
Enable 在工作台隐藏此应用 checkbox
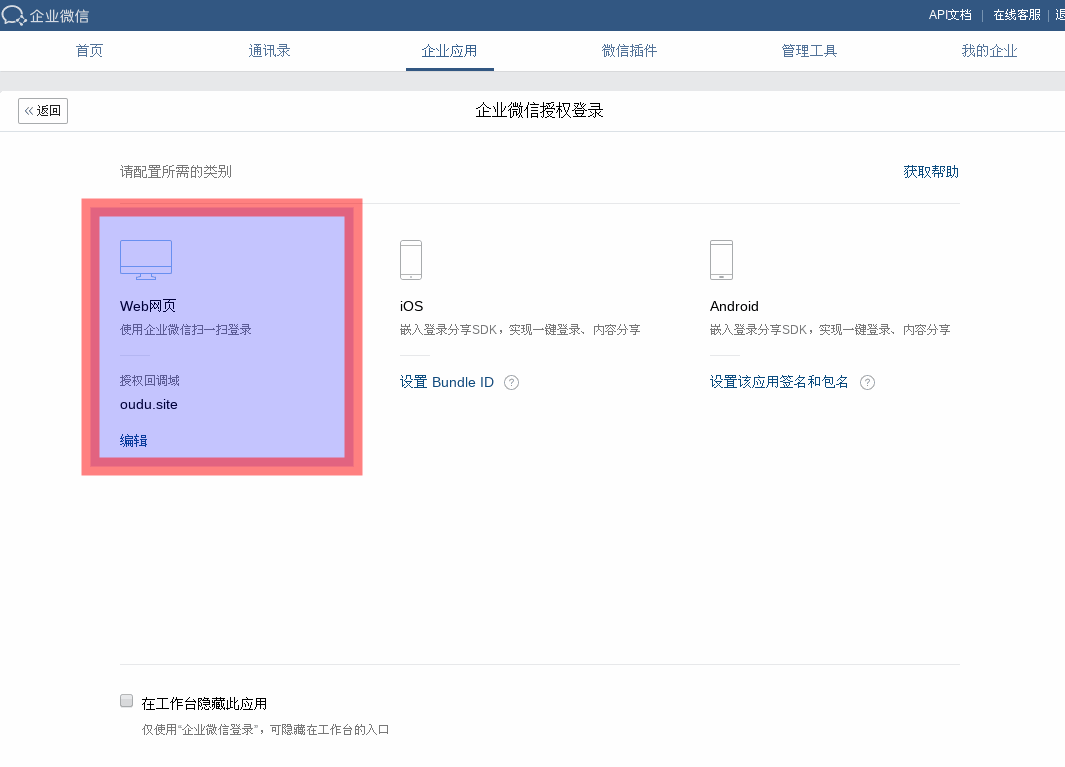[x=126, y=700]
